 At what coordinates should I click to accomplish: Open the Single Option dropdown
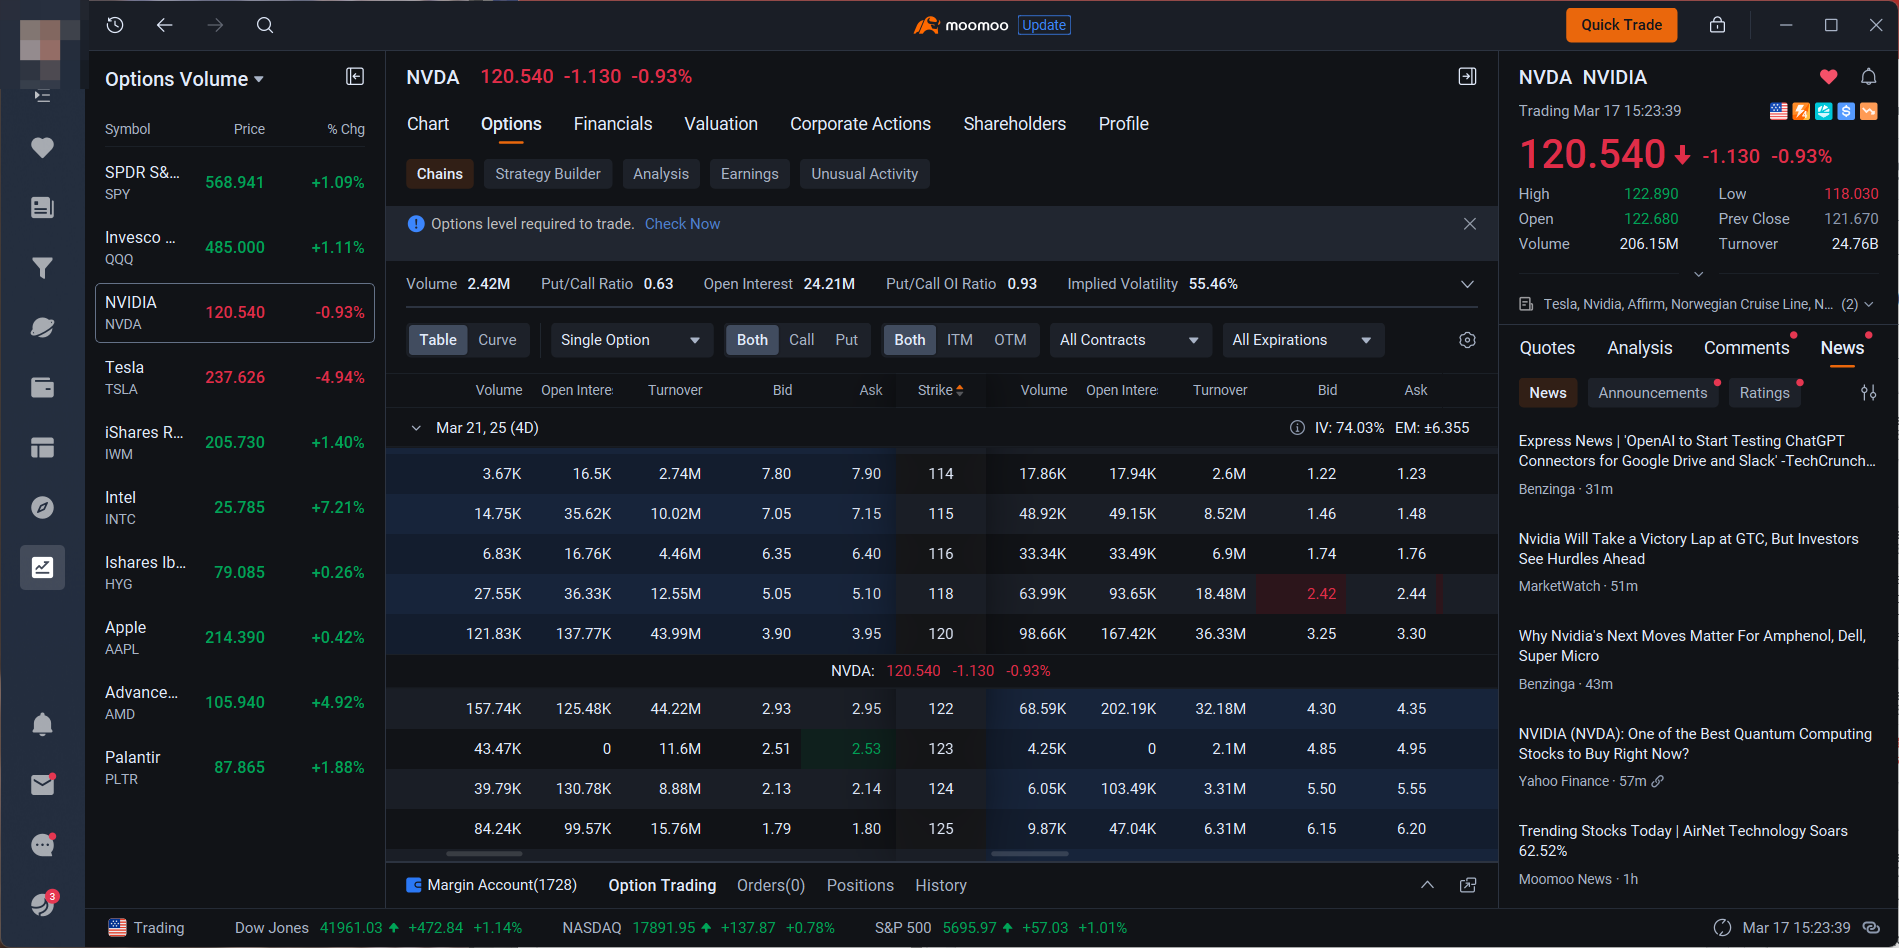[x=631, y=340]
